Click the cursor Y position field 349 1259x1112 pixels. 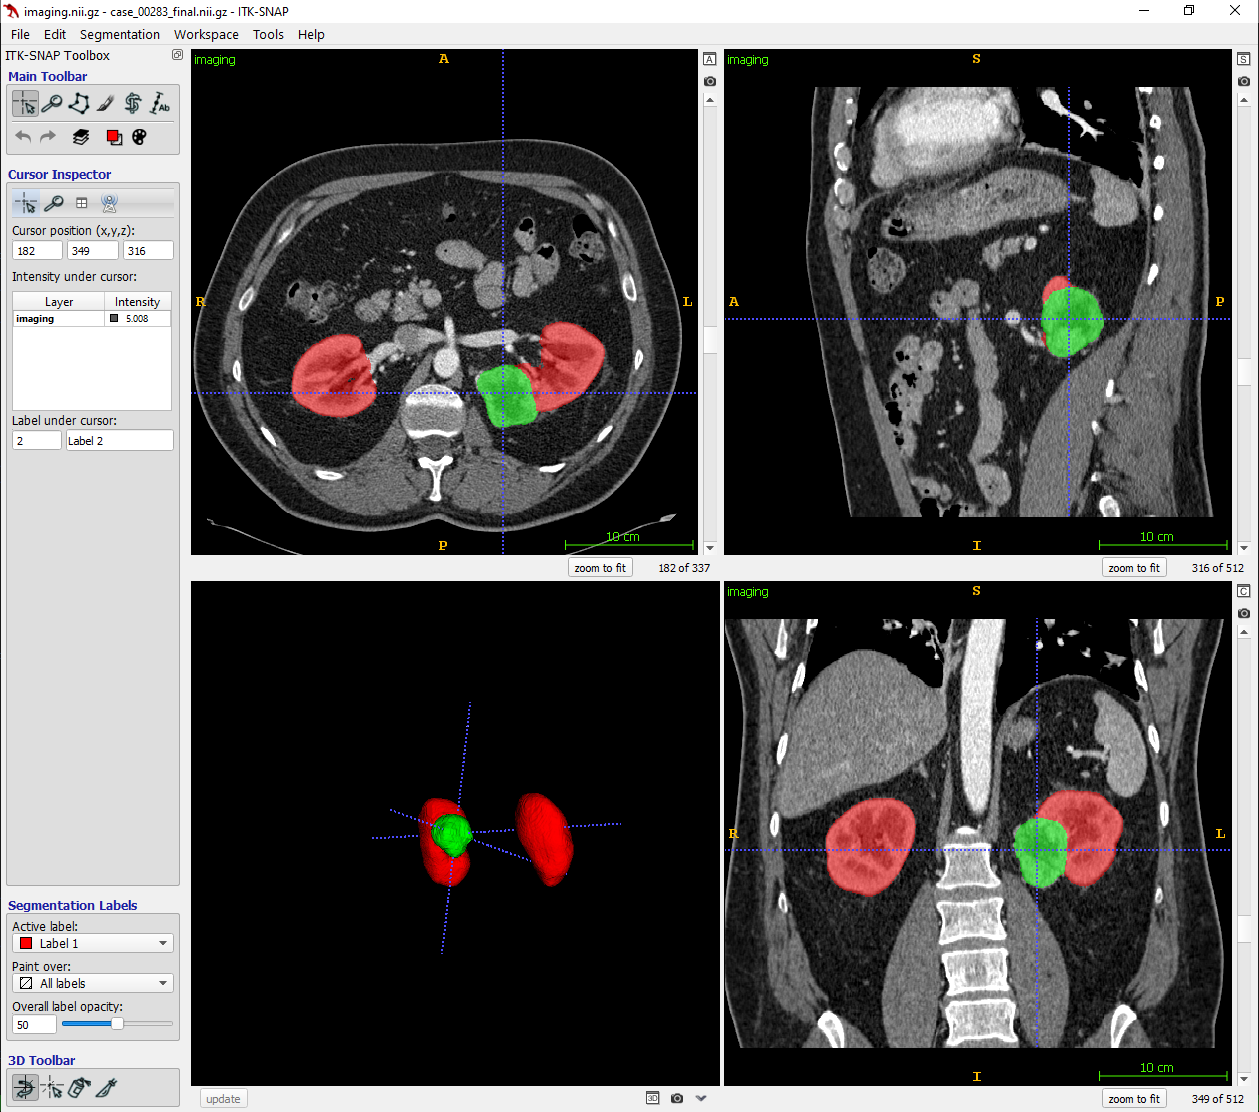(92, 251)
